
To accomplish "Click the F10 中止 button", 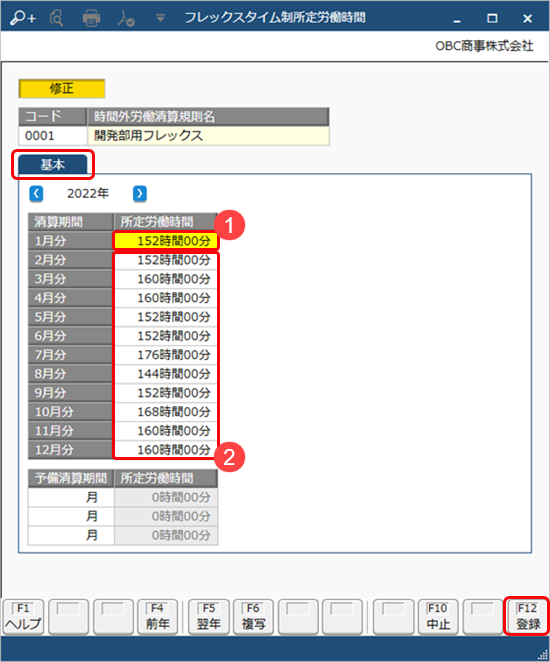I will 438,616.
